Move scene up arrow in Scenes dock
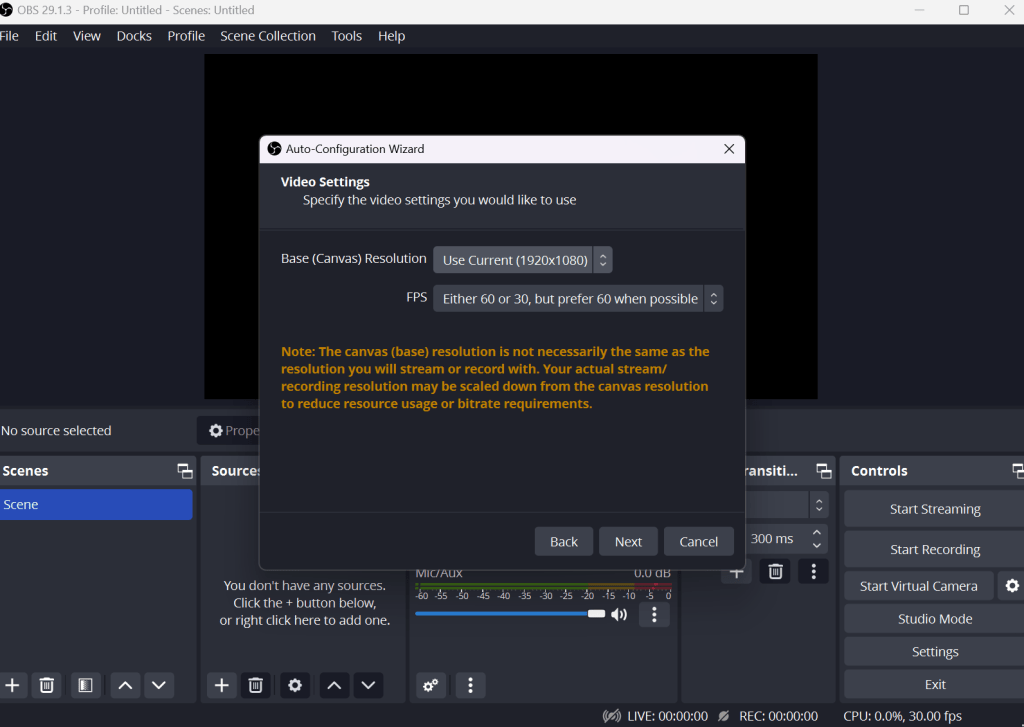 pos(125,685)
